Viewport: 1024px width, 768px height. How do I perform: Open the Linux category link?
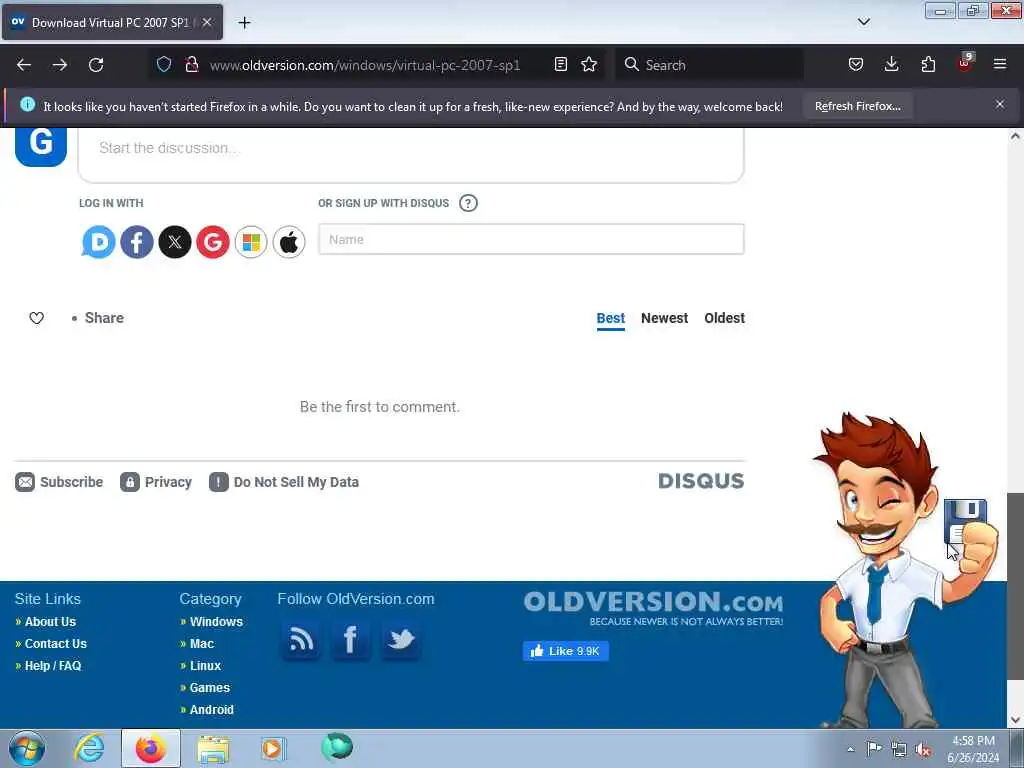[205, 666]
